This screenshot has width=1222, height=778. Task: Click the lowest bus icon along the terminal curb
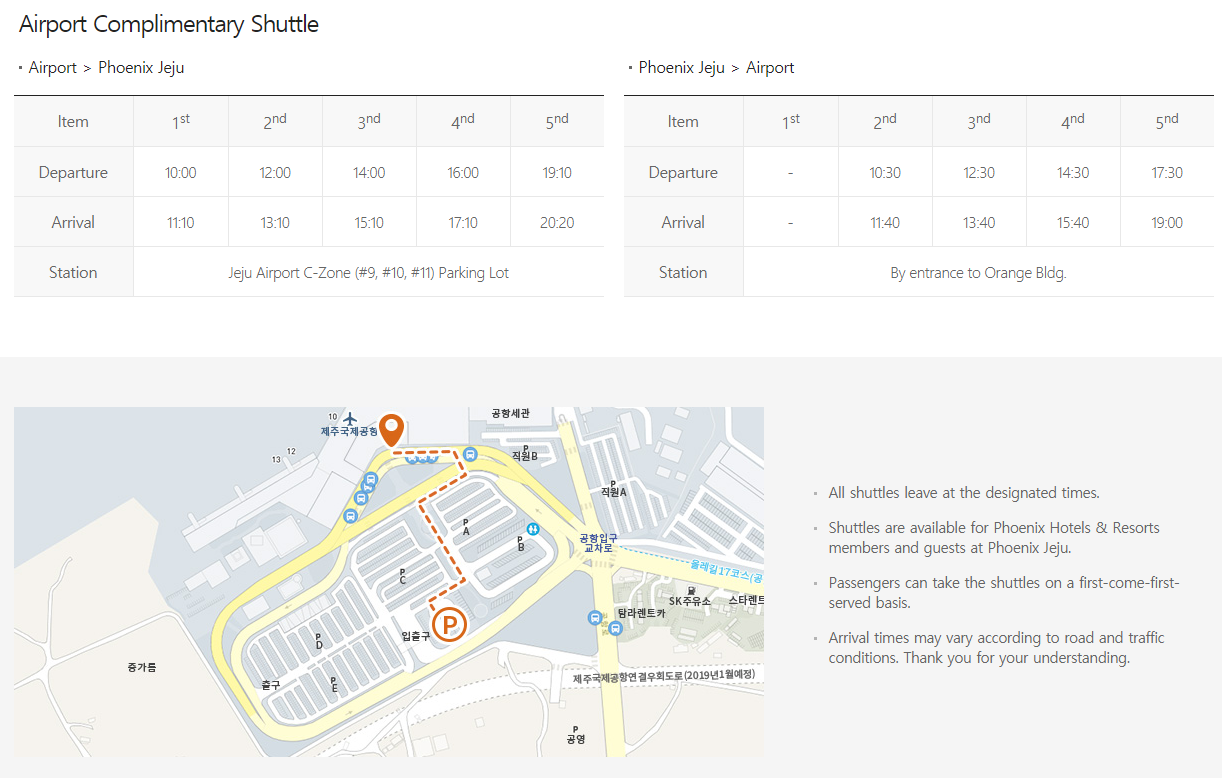[350, 516]
